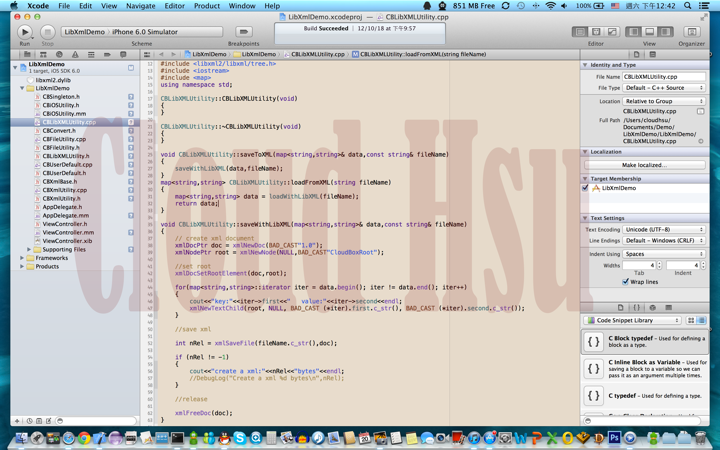Open the Indent Using Spaces dropdown
The height and width of the screenshot is (450, 720).
[664, 254]
